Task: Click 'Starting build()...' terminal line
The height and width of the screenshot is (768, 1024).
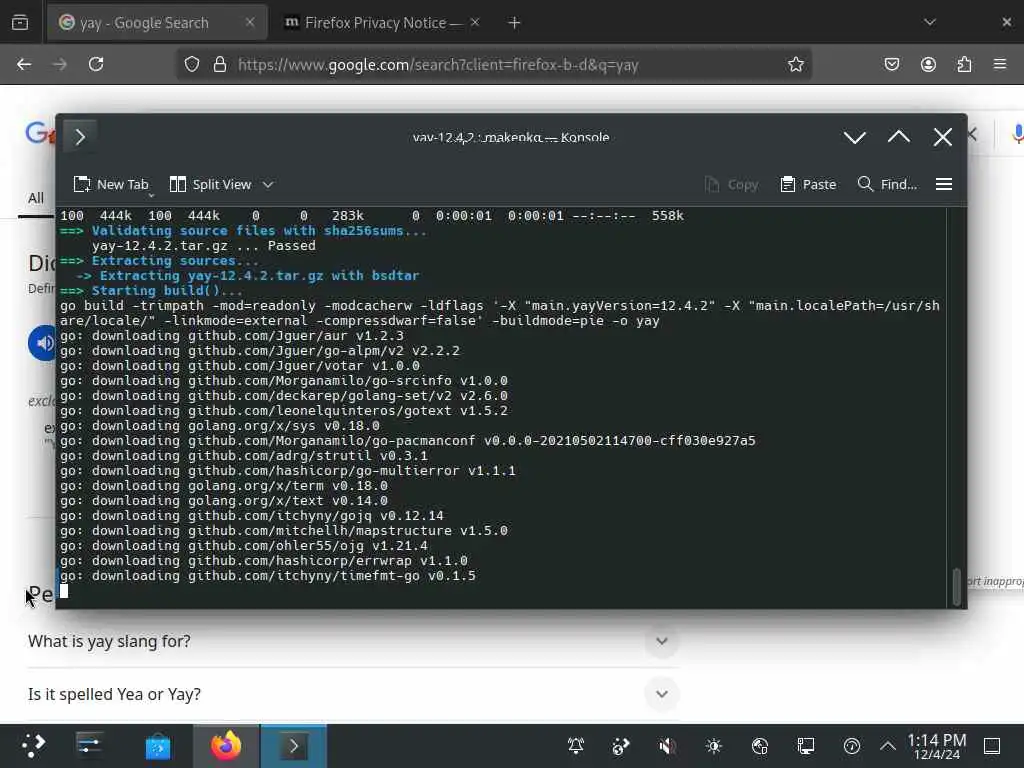Action: [152, 291]
